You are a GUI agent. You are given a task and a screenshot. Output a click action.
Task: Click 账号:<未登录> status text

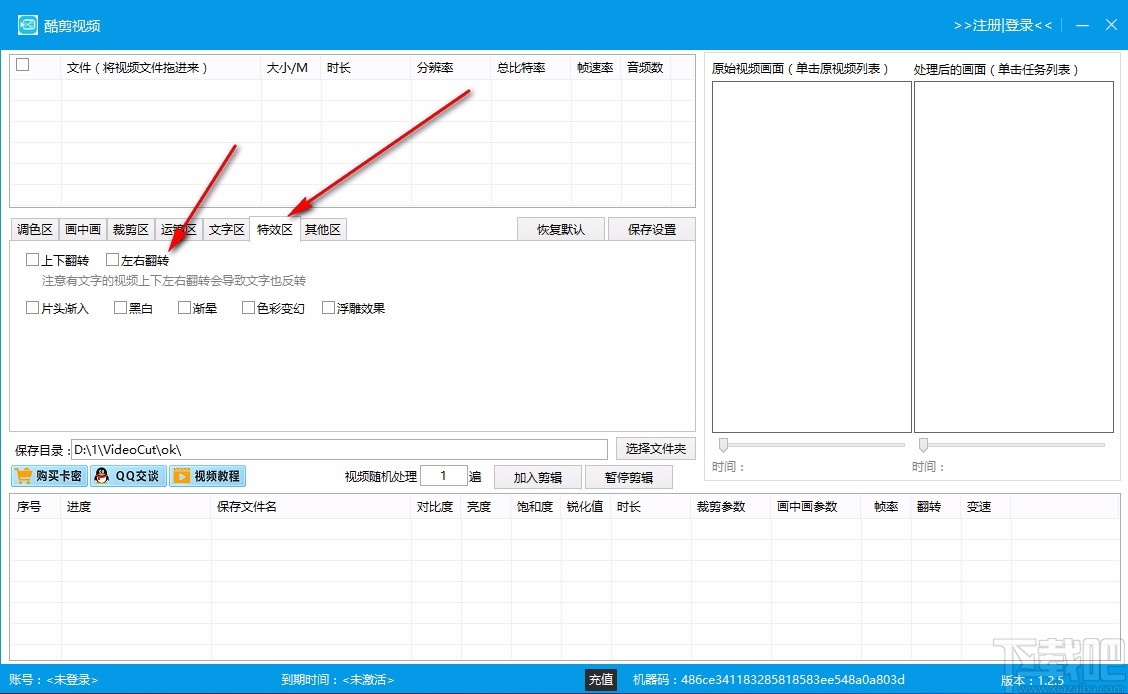click(x=53, y=680)
